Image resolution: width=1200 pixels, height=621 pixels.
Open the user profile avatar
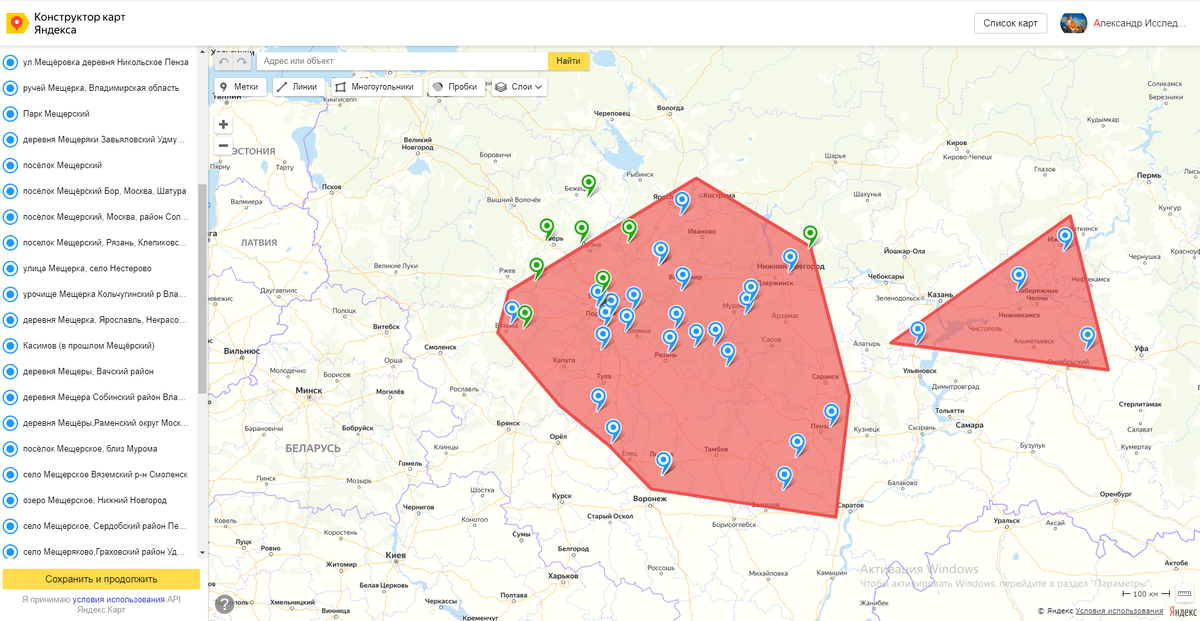click(1074, 23)
